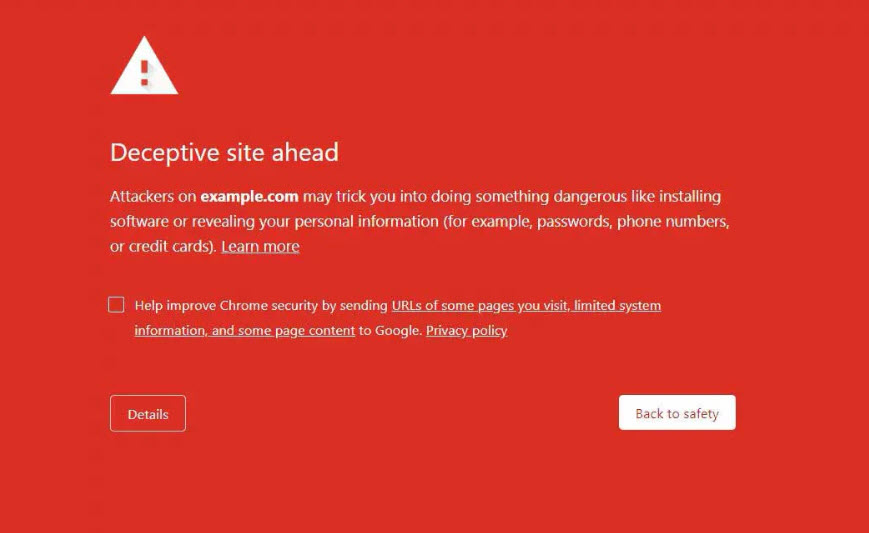This screenshot has width=869, height=533.
Task: Click the words 'phone numbers' in the warning
Action: [670, 221]
